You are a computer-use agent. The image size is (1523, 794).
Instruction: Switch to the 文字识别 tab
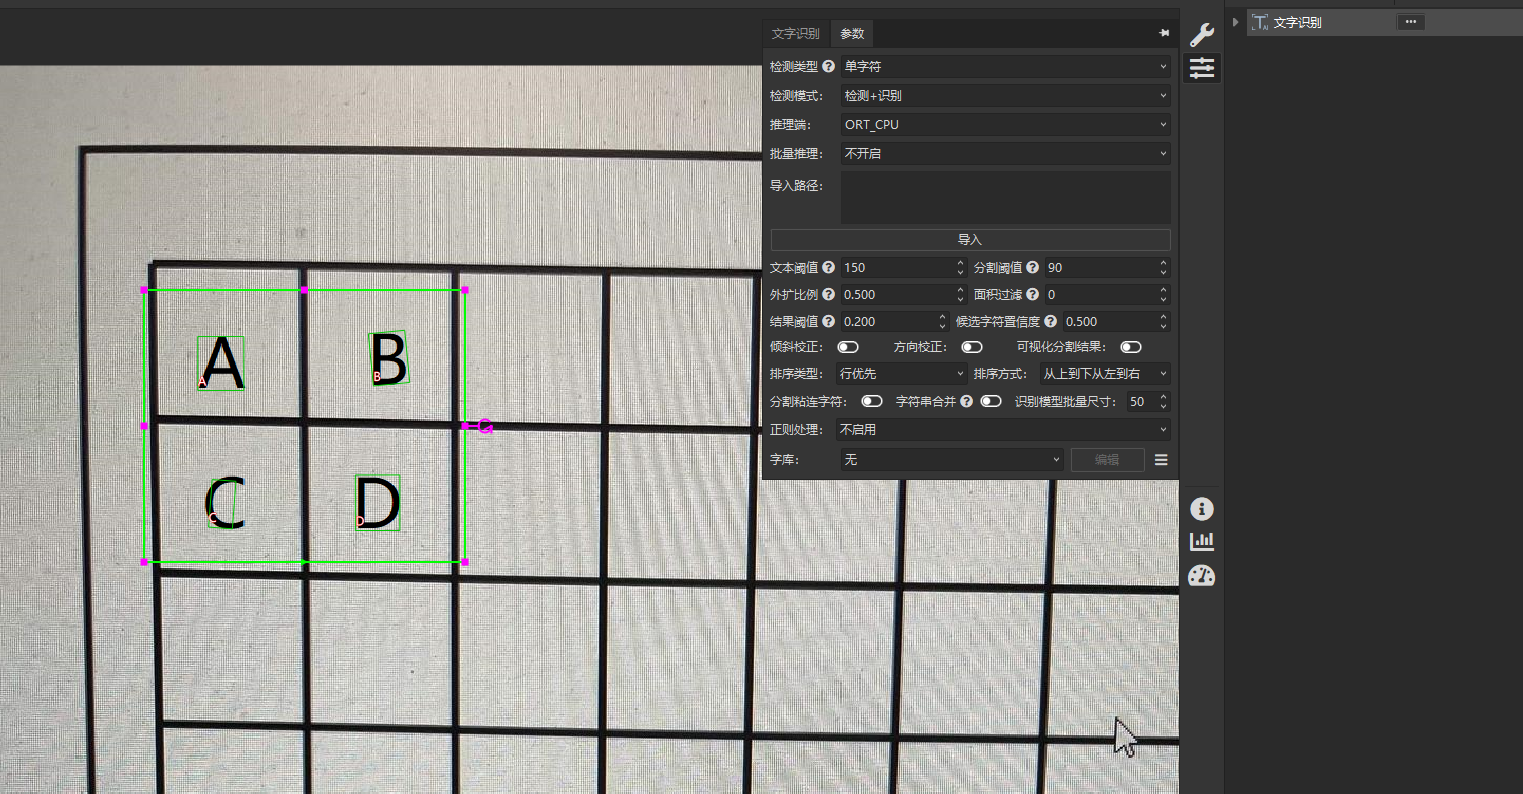(x=795, y=34)
